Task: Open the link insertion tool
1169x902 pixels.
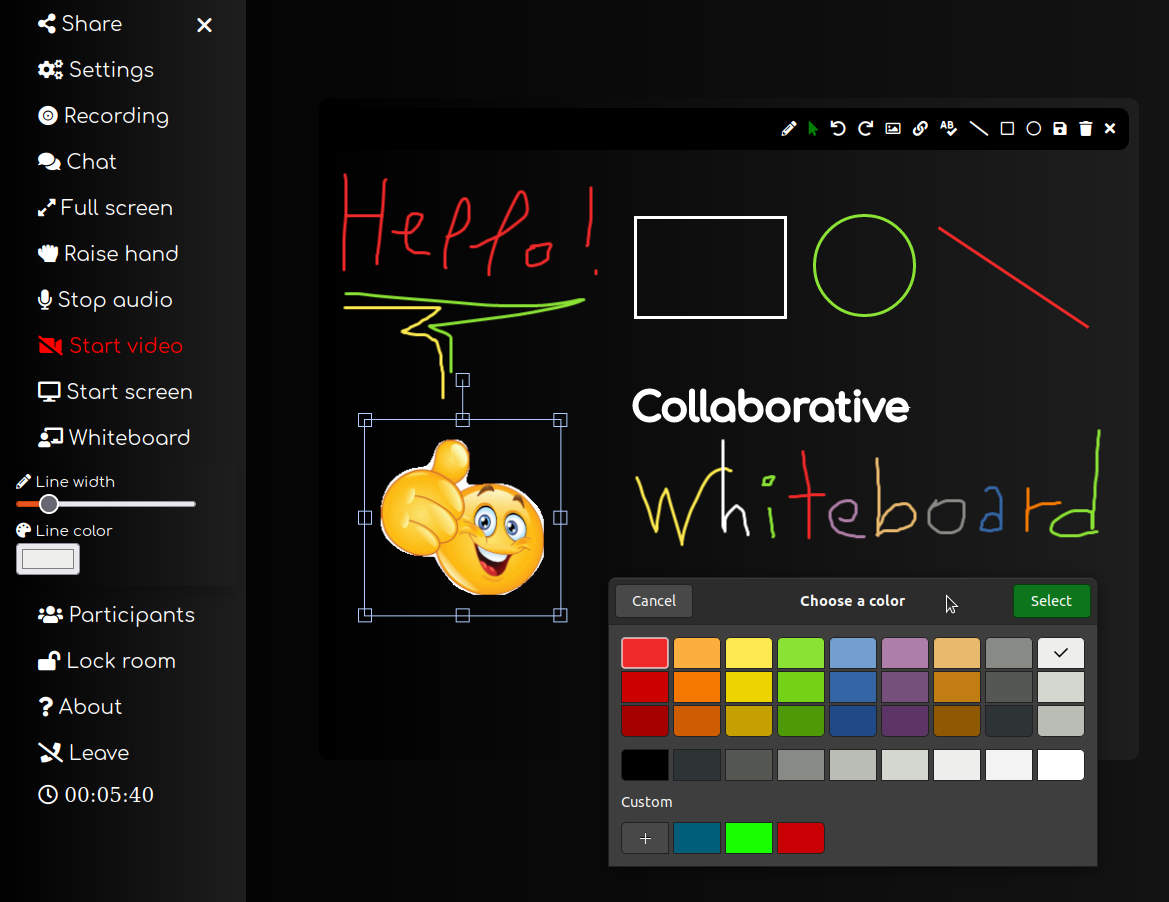Action: pyautogui.click(x=920, y=128)
